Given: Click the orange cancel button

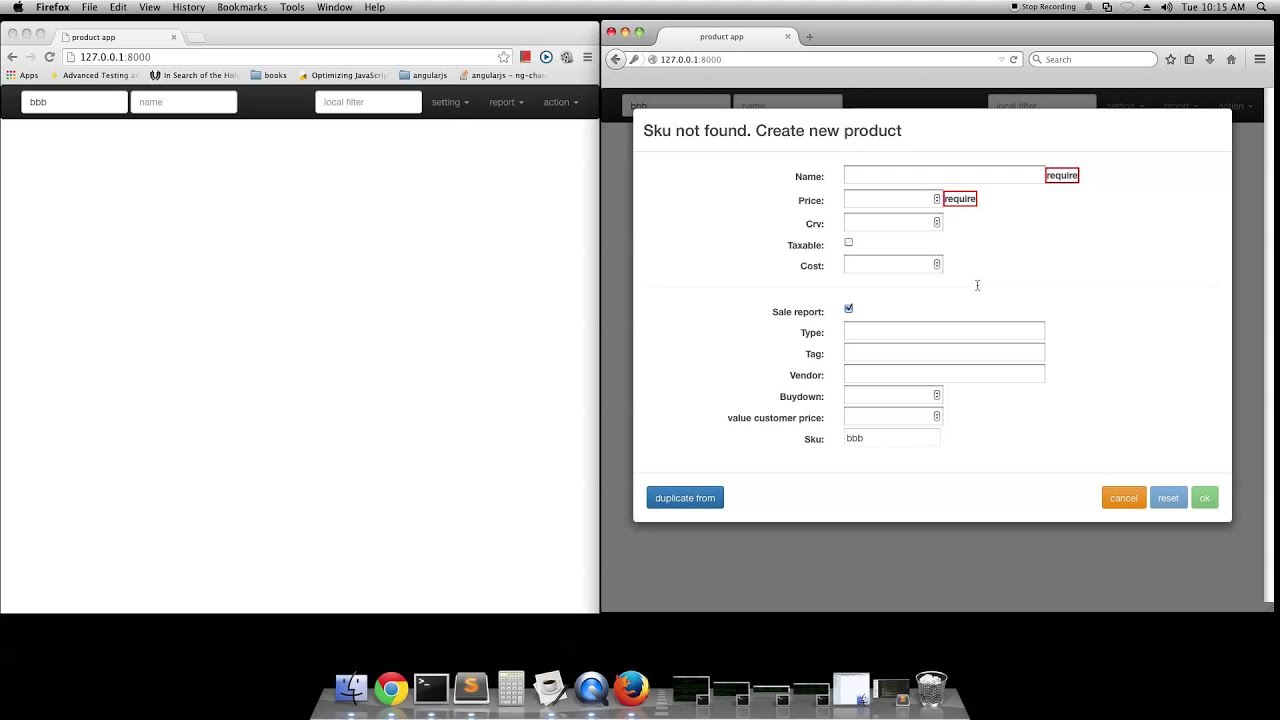Looking at the screenshot, I should click(x=1124, y=498).
